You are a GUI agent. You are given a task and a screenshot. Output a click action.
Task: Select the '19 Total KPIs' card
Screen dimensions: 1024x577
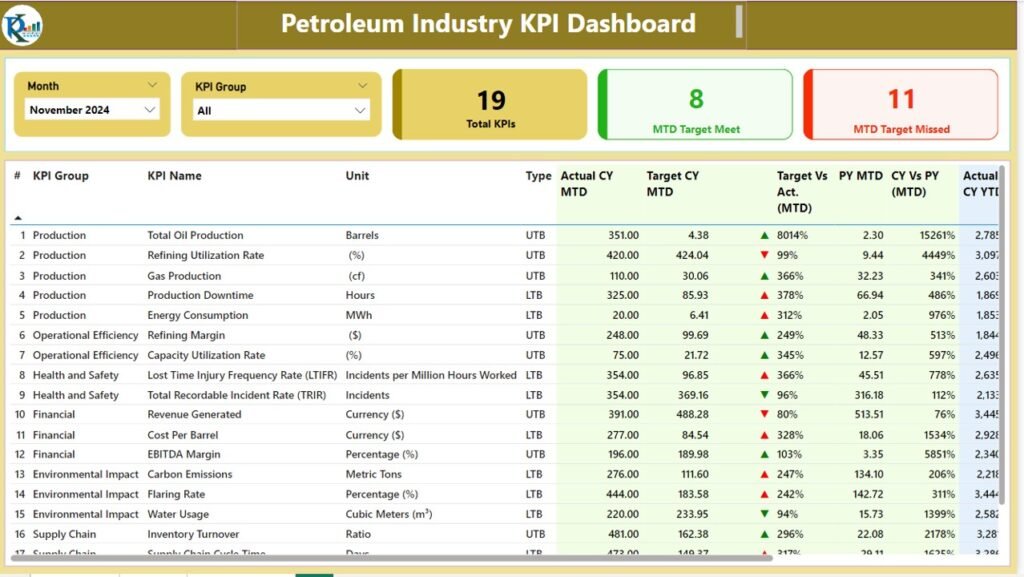(x=489, y=102)
